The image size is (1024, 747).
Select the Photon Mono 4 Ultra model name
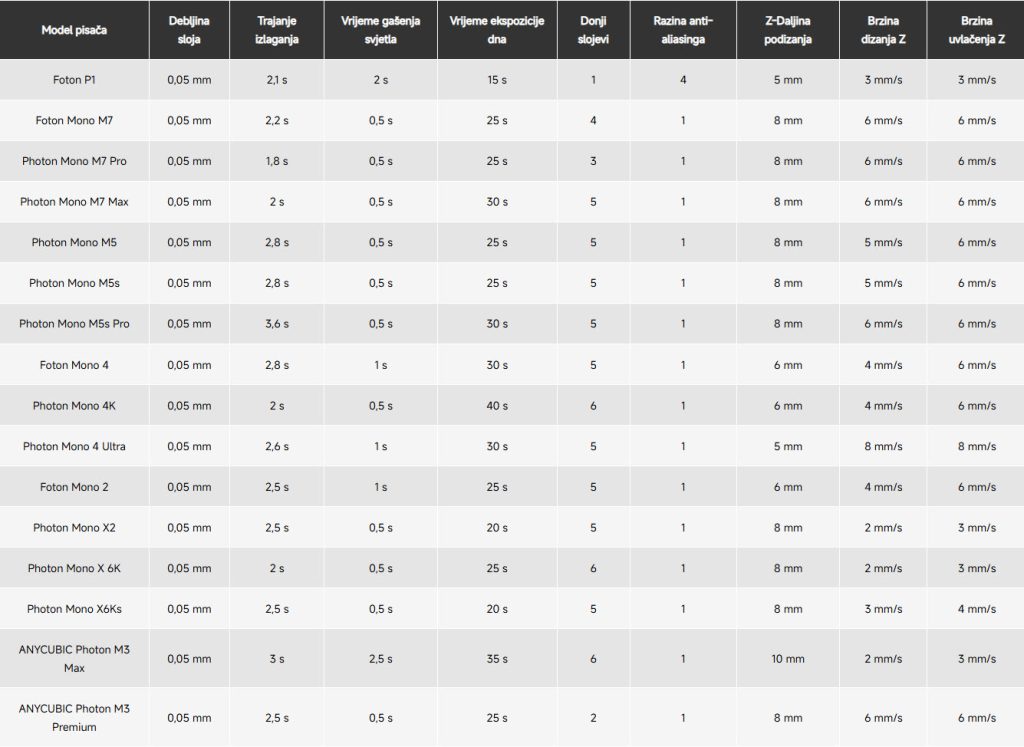point(74,446)
